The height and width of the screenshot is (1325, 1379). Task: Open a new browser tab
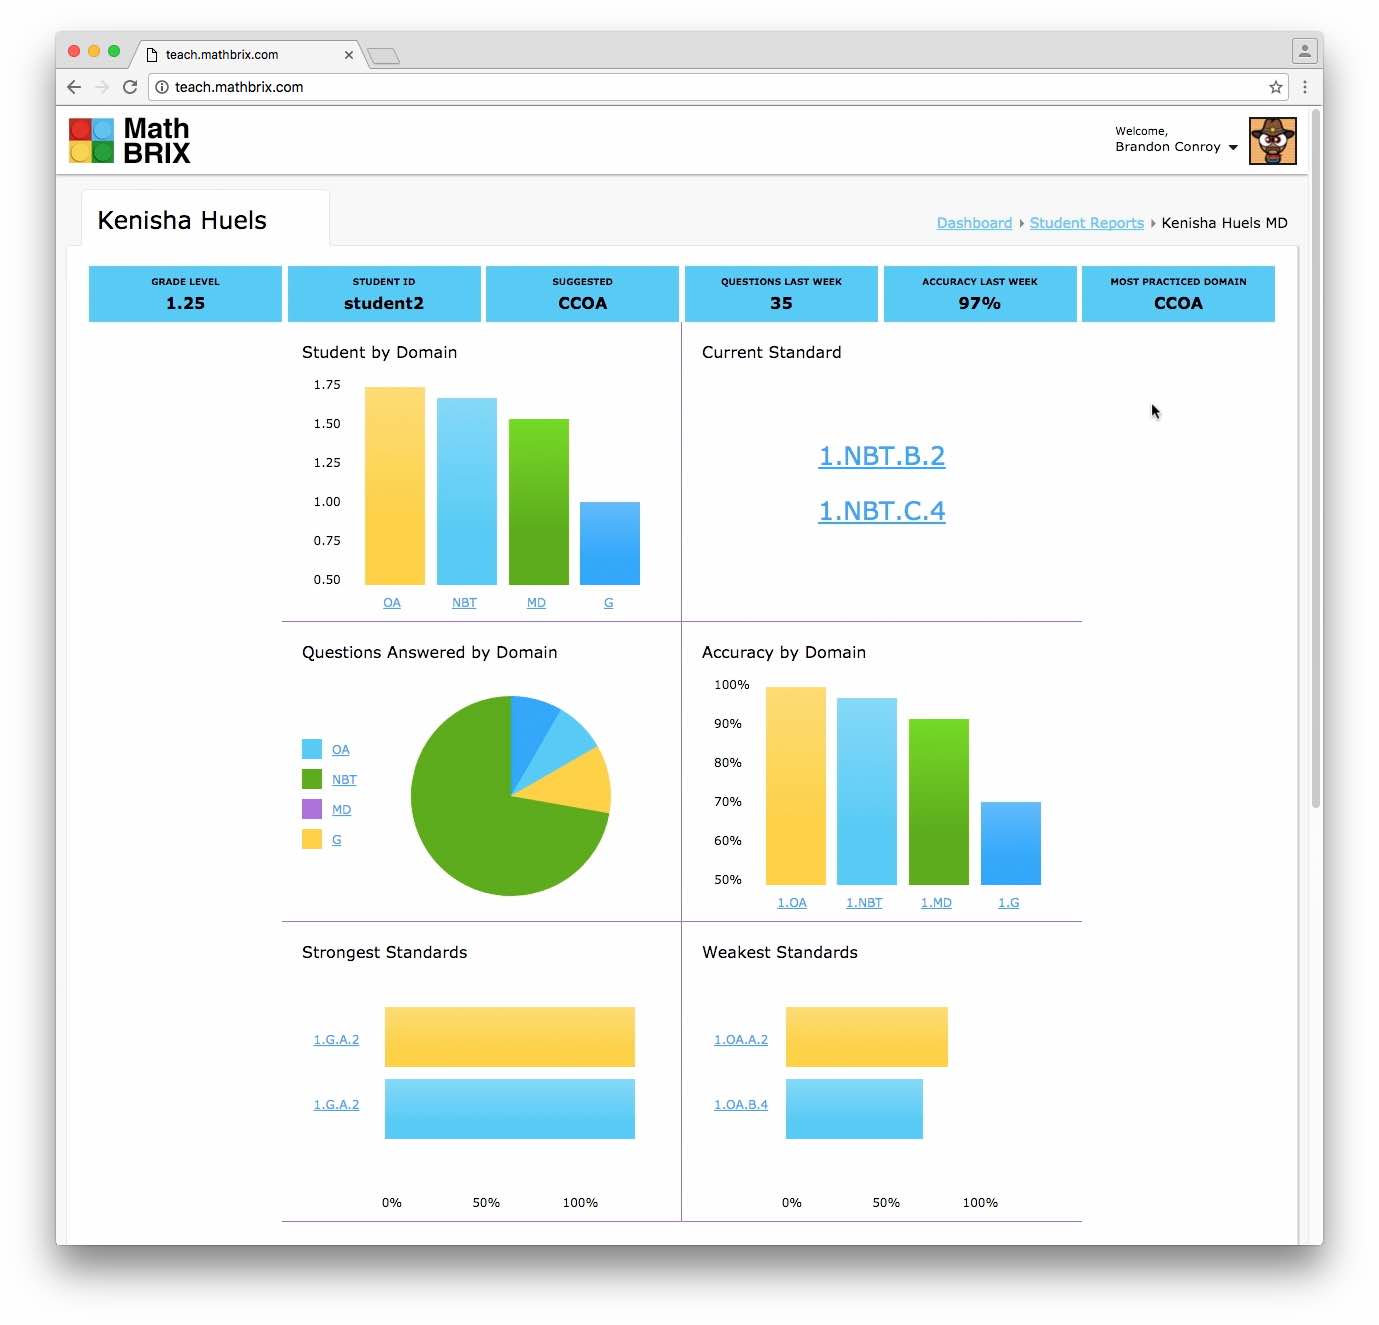pos(383,56)
